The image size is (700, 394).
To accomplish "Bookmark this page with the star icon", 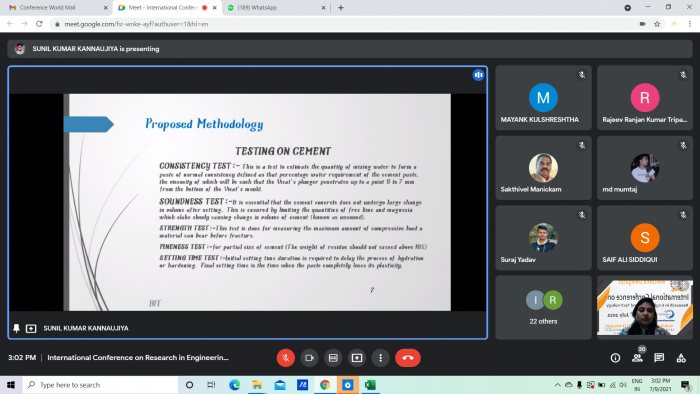I will (657, 24).
